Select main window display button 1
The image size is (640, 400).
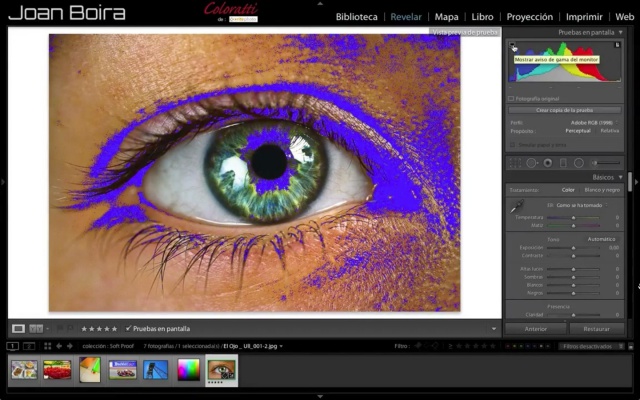(13, 346)
